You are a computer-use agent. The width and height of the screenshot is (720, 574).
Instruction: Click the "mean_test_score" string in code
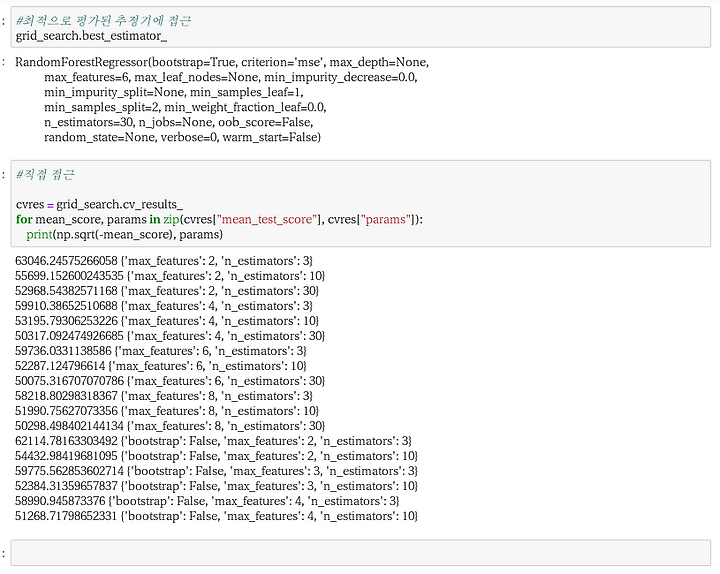(x=268, y=219)
